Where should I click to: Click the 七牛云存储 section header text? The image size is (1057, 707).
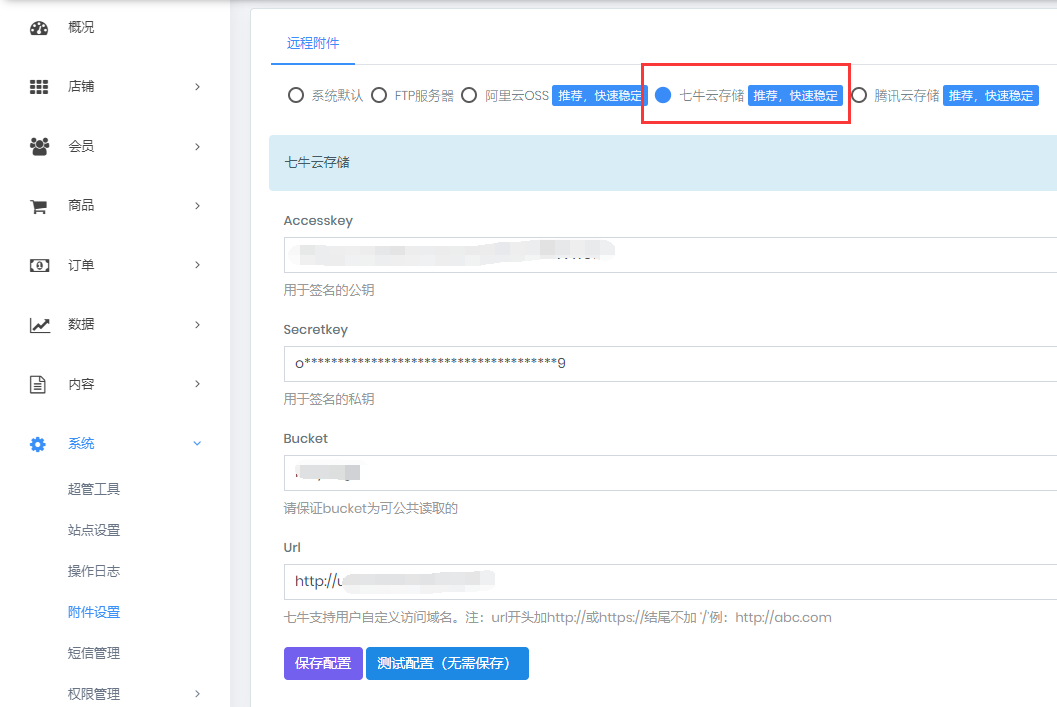(317, 162)
